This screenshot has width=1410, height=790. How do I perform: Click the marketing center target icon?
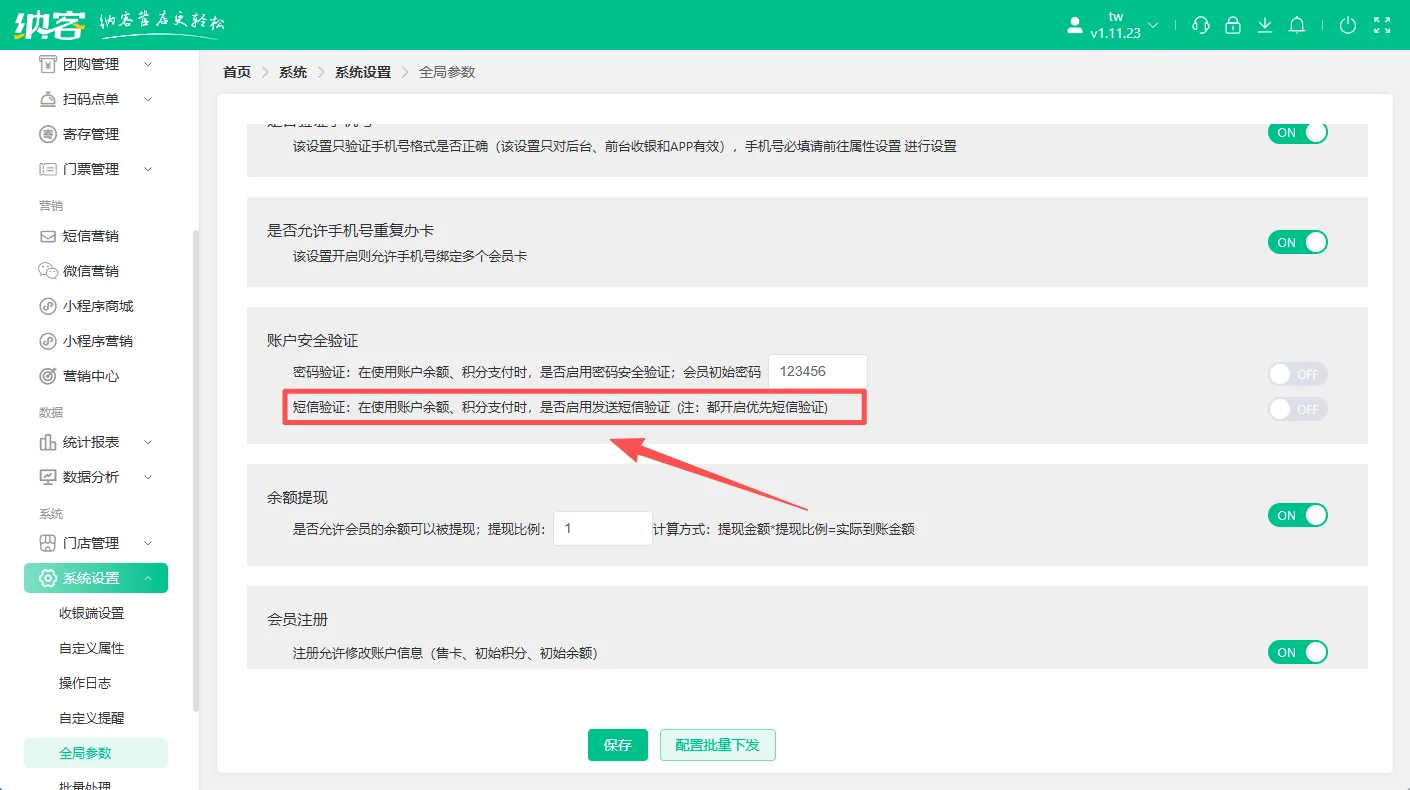47,376
